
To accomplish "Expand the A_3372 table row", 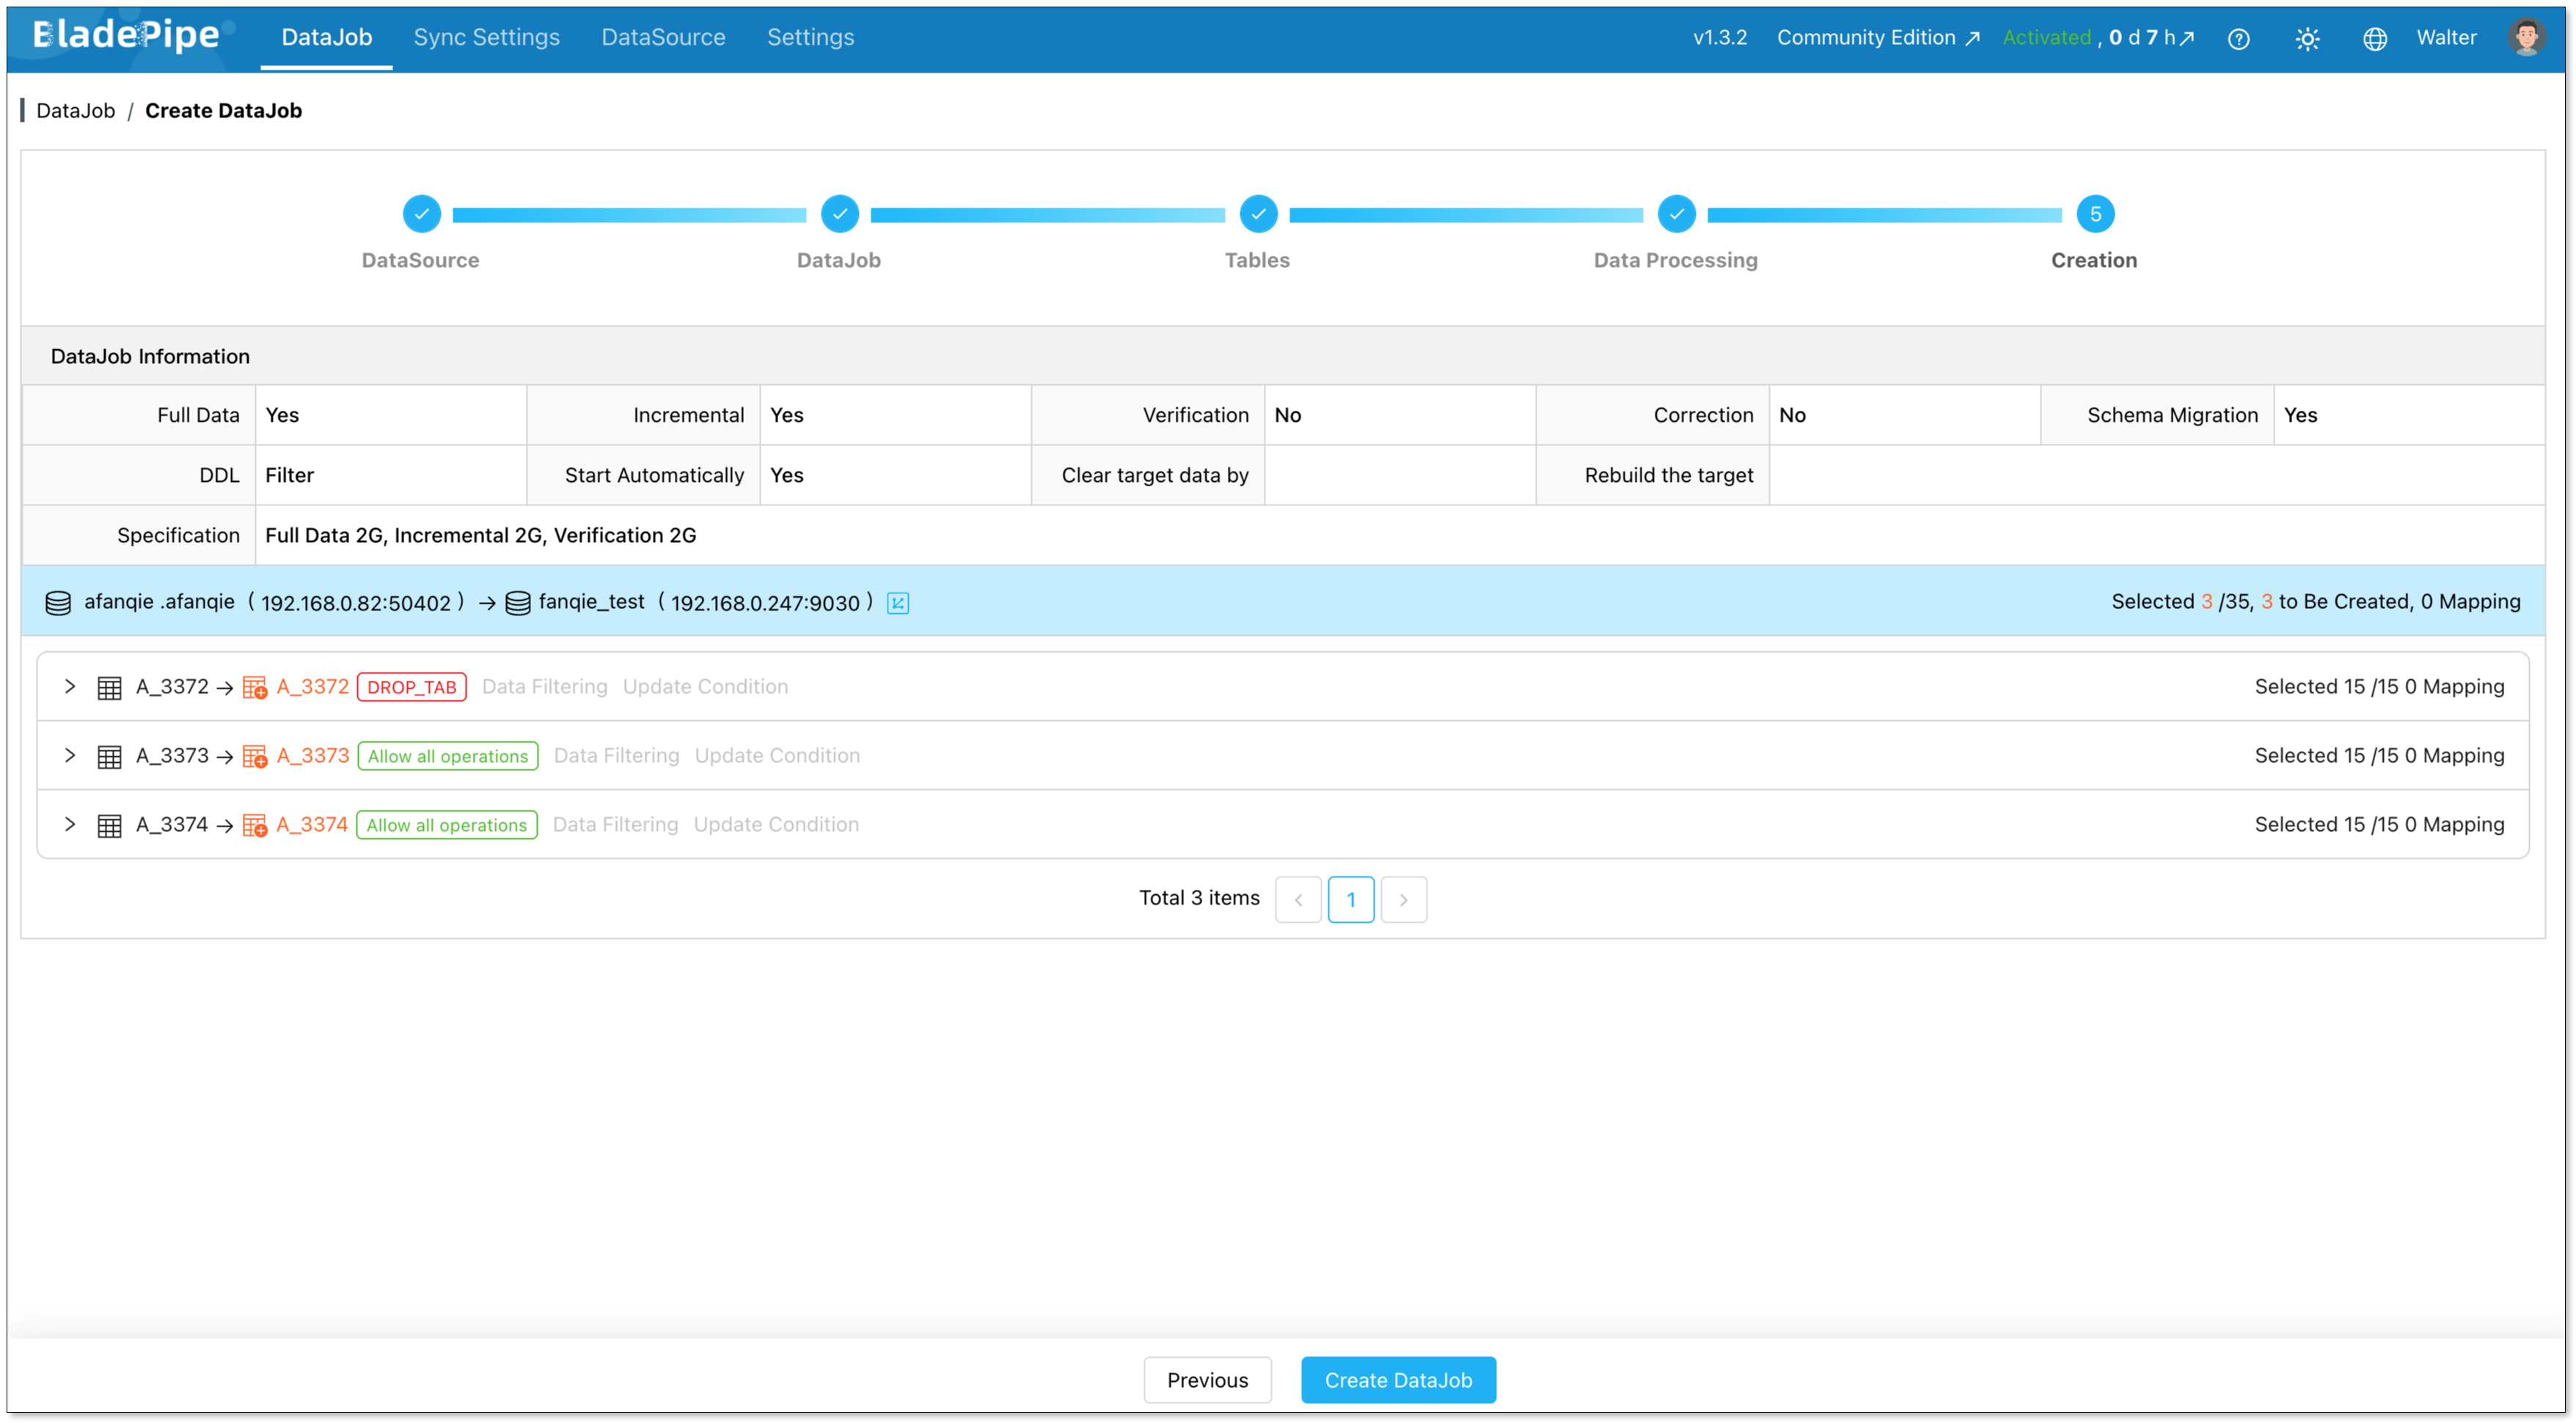I will [x=70, y=687].
